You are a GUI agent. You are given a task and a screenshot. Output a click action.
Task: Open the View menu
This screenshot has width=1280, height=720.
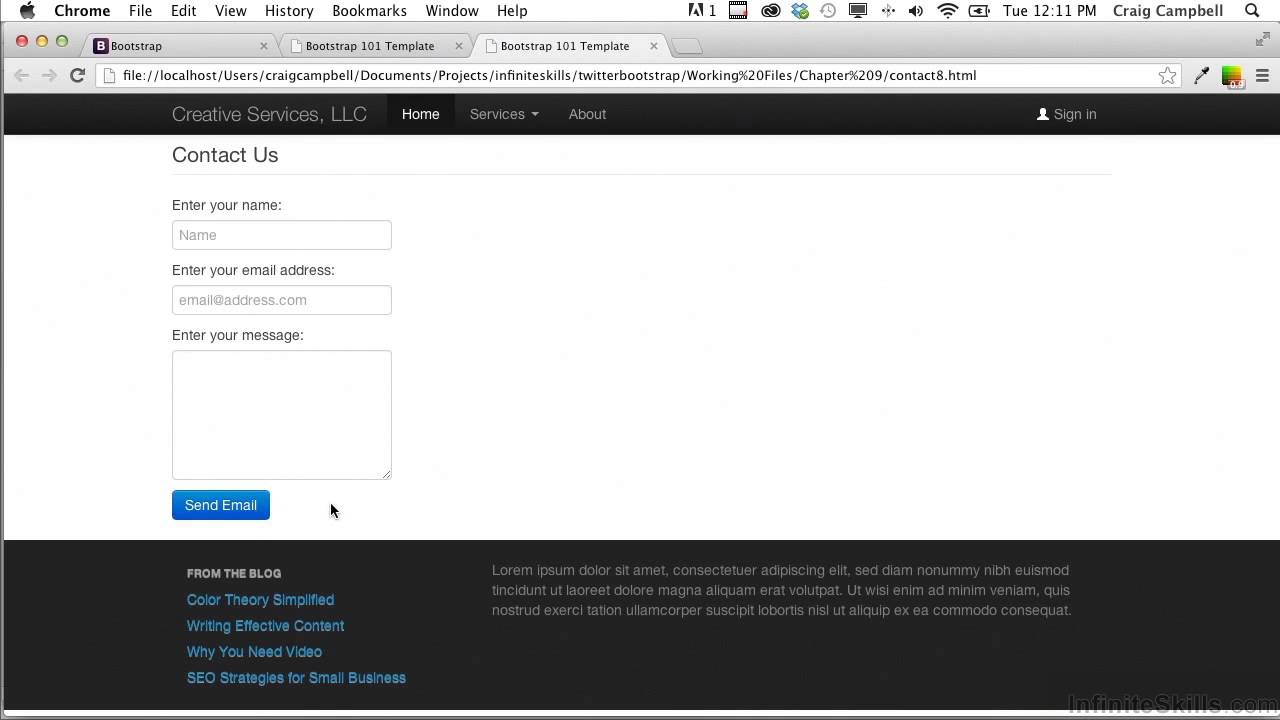(x=230, y=11)
